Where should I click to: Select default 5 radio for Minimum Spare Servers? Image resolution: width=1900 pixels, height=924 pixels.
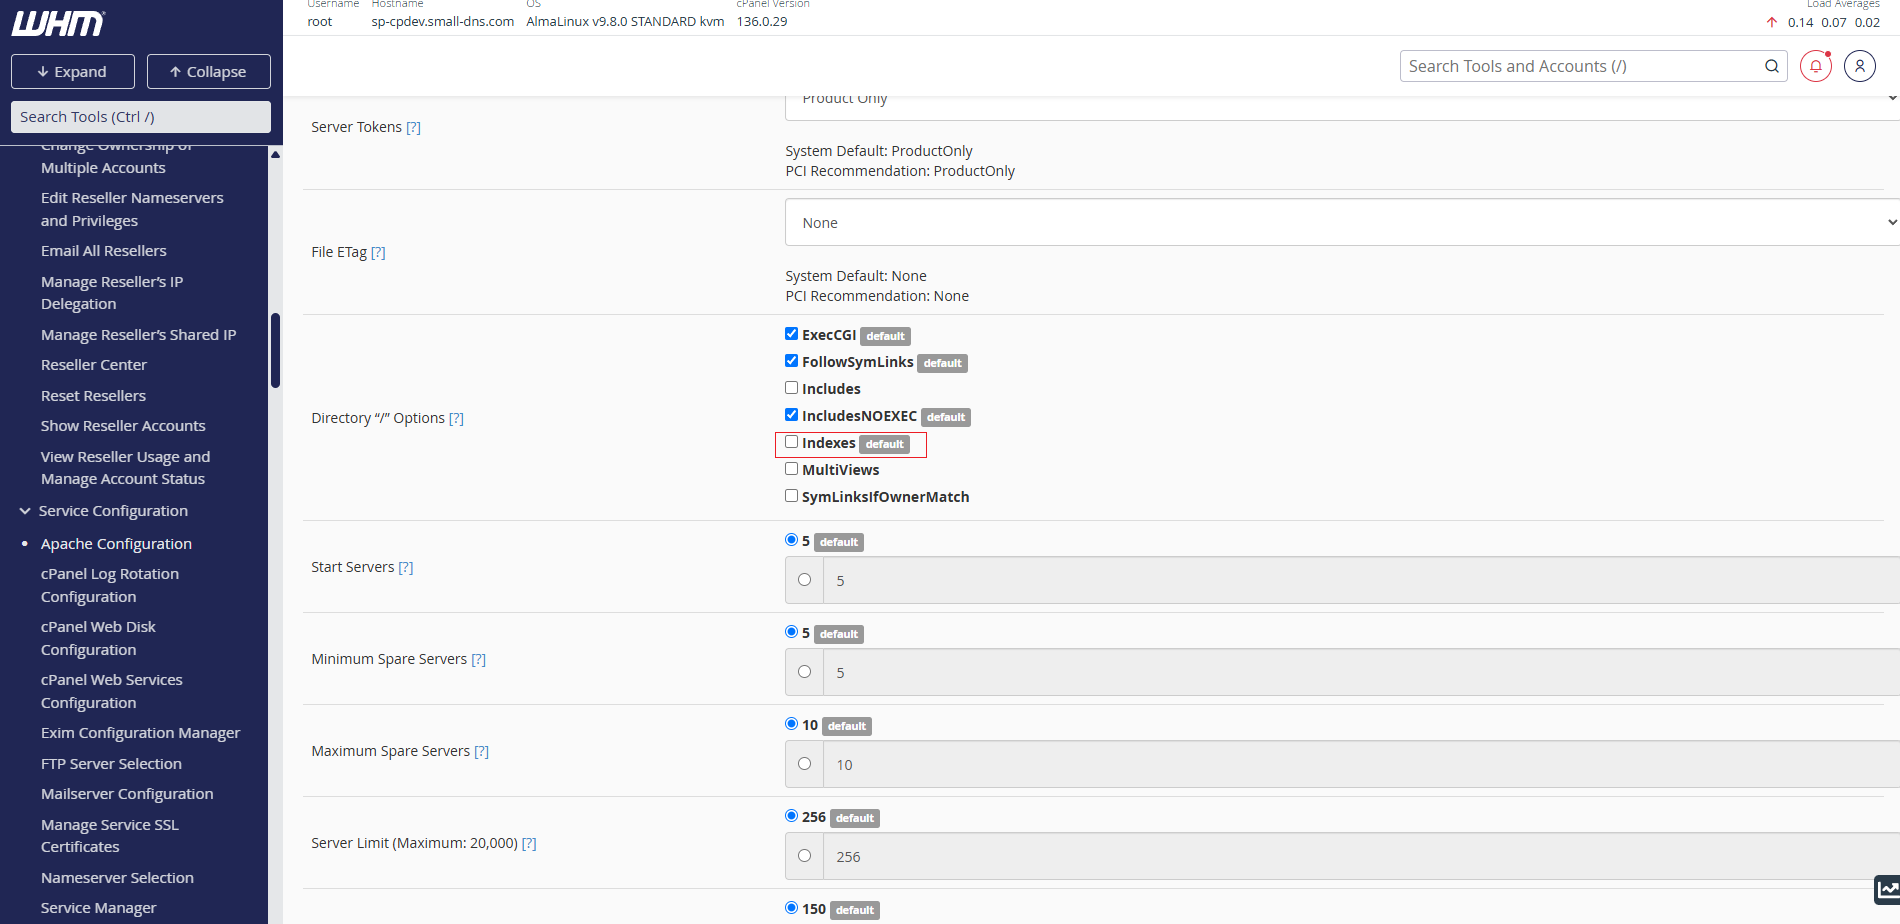791,632
